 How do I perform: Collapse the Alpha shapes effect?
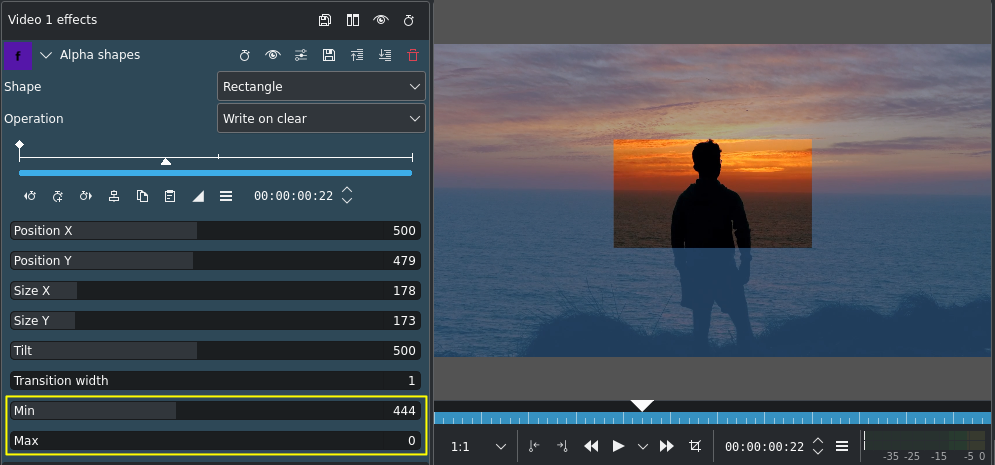click(x=46, y=55)
